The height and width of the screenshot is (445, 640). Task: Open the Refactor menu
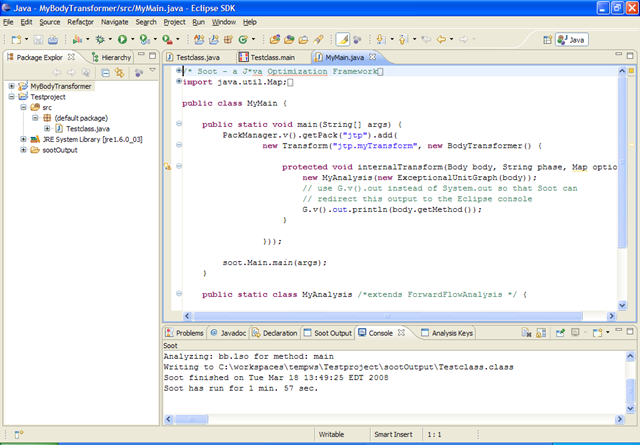[x=81, y=22]
